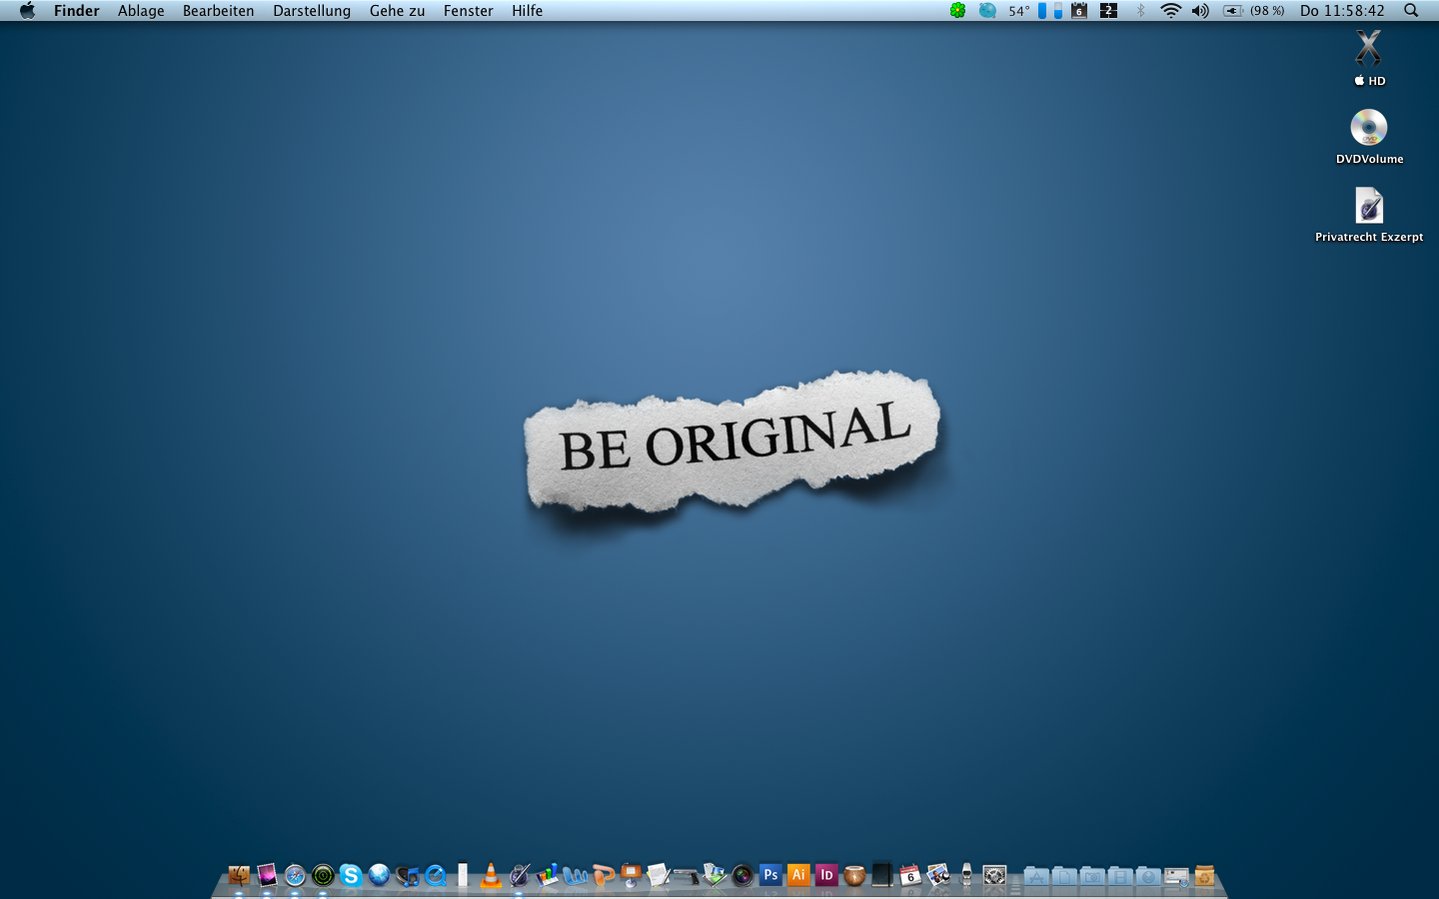Click the green ICQ flower menu bar icon
The width and height of the screenshot is (1439, 899).
tap(958, 11)
